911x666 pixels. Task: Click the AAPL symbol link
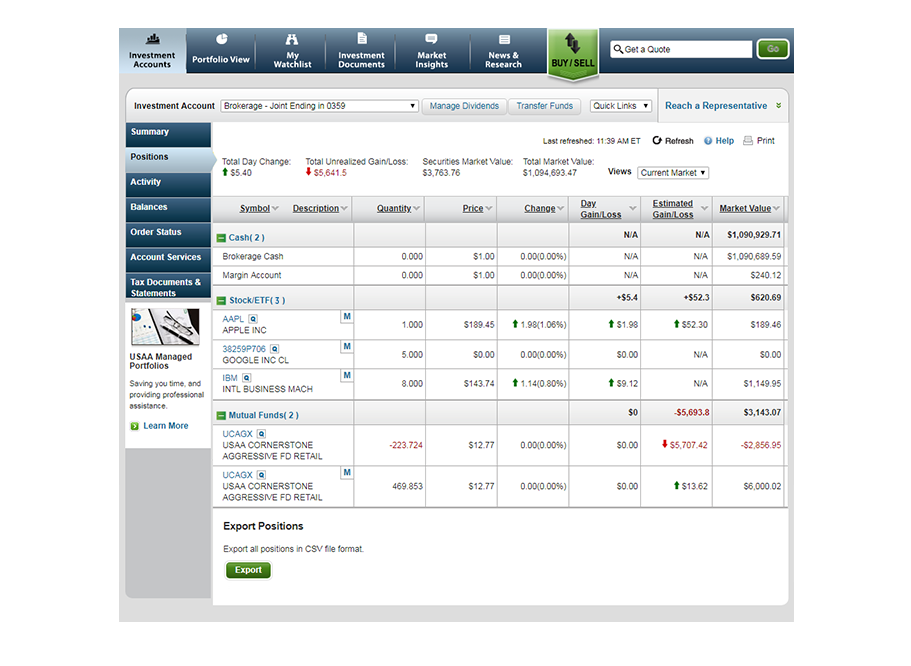[x=233, y=319]
